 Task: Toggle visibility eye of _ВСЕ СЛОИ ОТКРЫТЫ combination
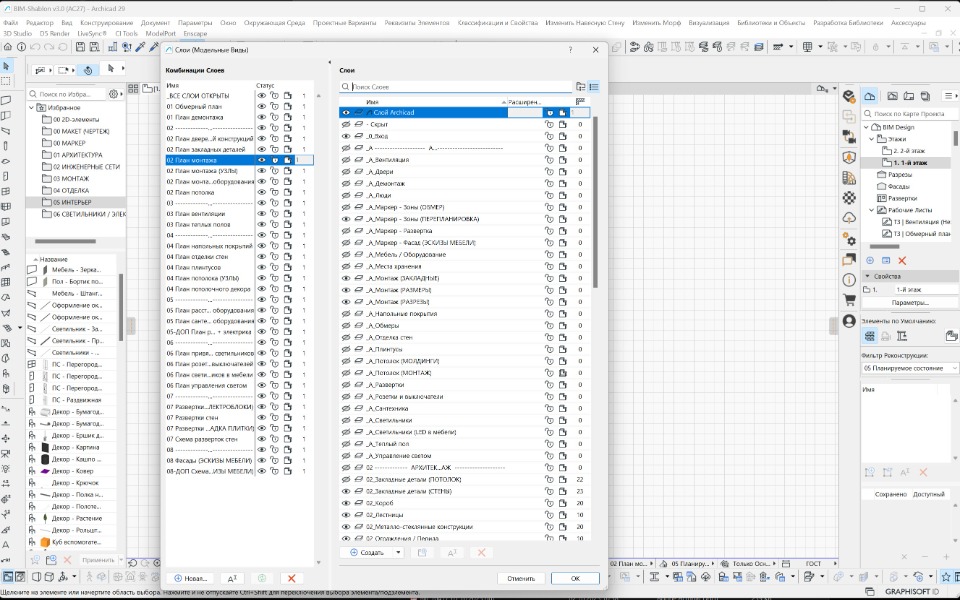tap(261, 96)
